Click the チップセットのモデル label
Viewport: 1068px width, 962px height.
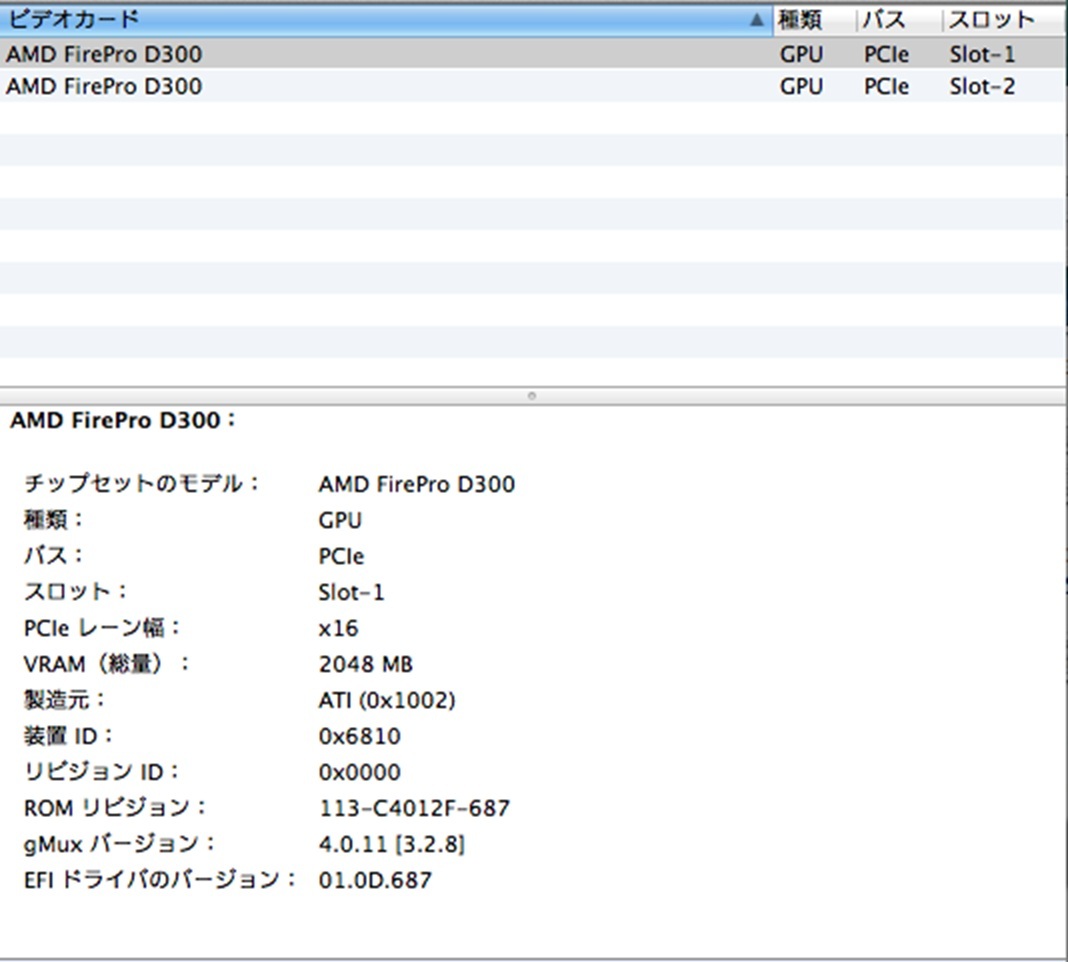tap(142, 484)
